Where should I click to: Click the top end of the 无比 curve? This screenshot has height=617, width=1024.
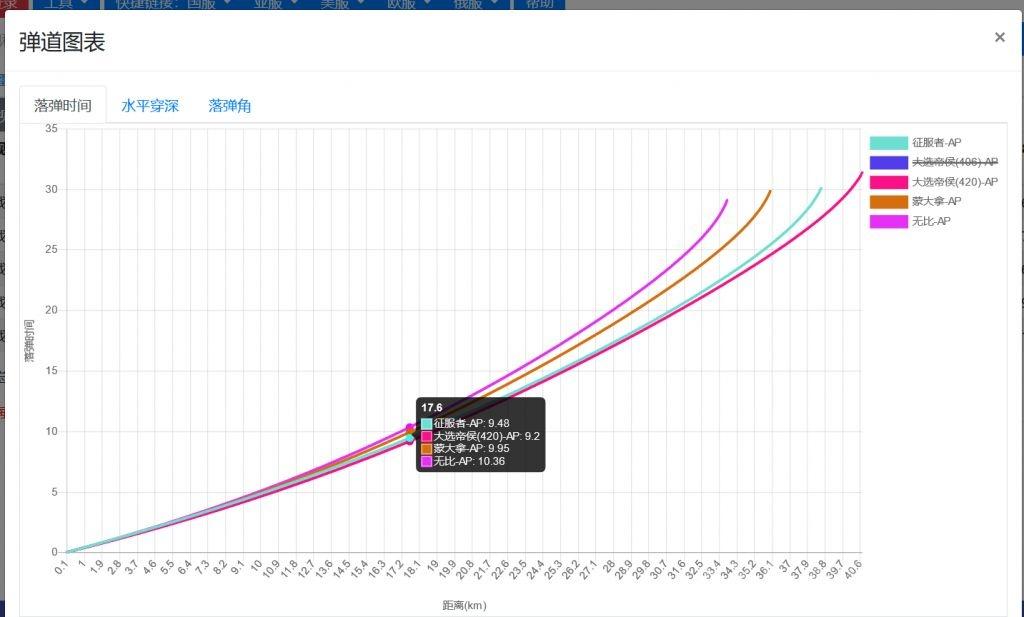(x=726, y=200)
